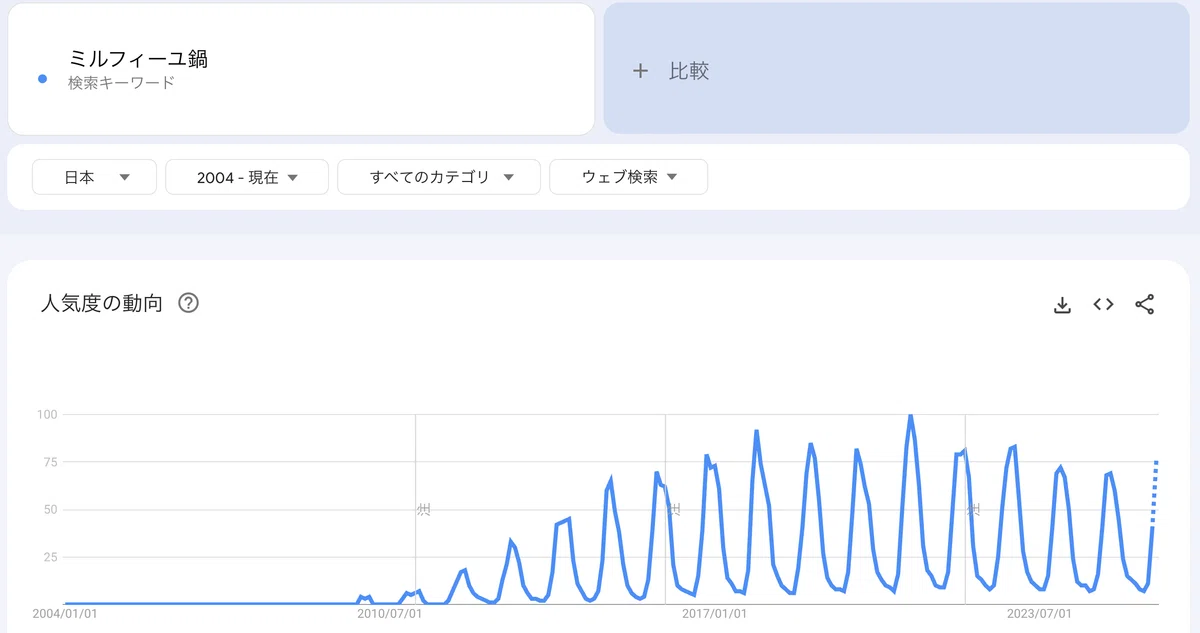This screenshot has width=1200, height=633.
Task: Open the embed code icon
Action: [x=1103, y=304]
